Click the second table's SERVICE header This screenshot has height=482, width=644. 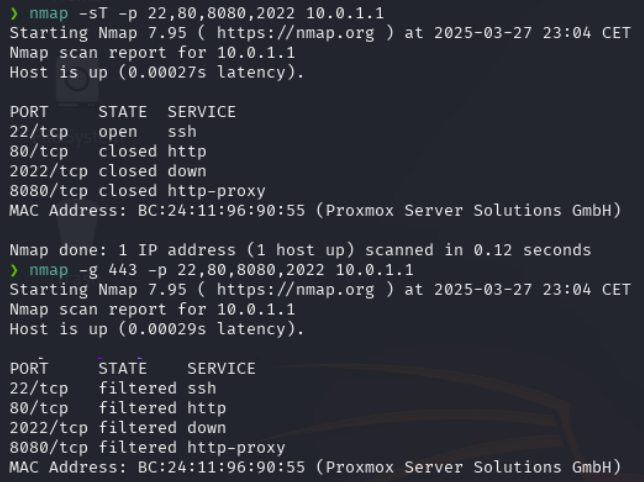[x=221, y=369]
